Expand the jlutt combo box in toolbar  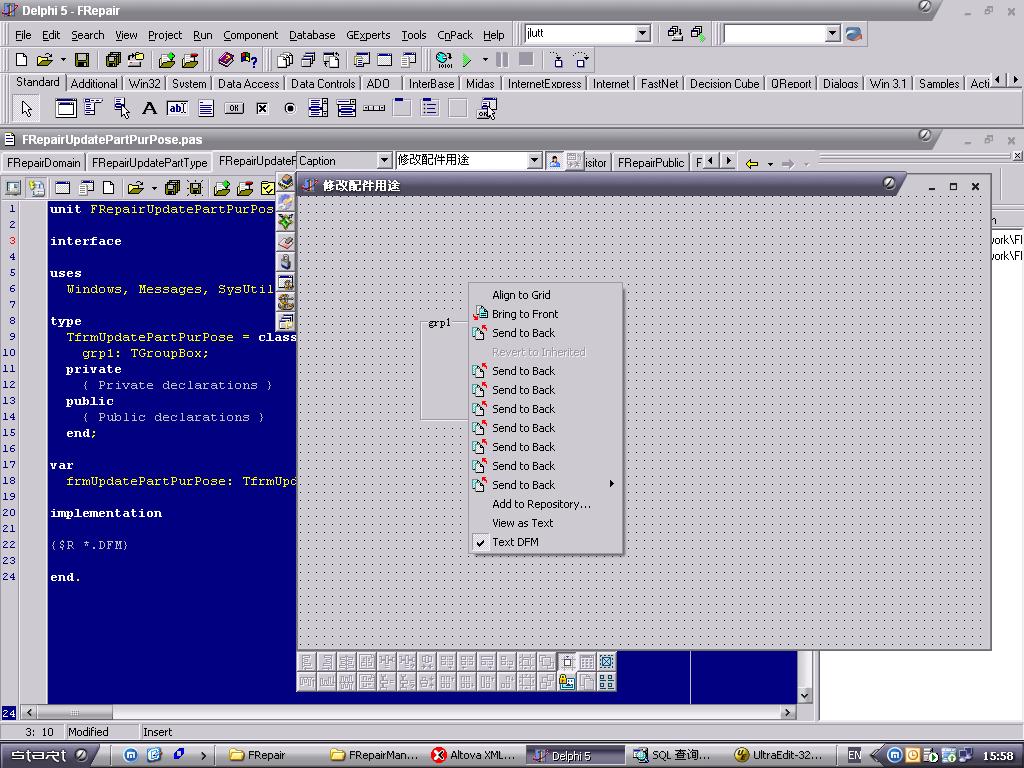(x=643, y=34)
